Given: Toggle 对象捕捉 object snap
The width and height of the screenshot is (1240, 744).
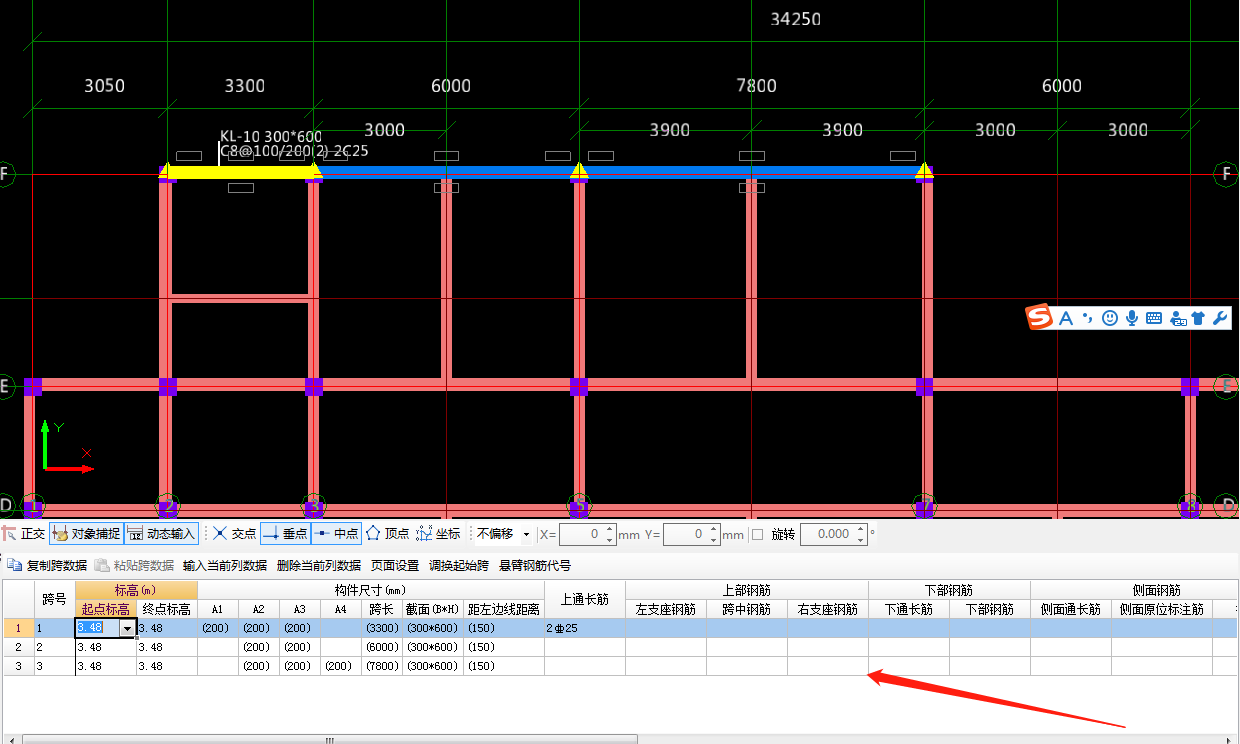Looking at the screenshot, I should pos(86,534).
